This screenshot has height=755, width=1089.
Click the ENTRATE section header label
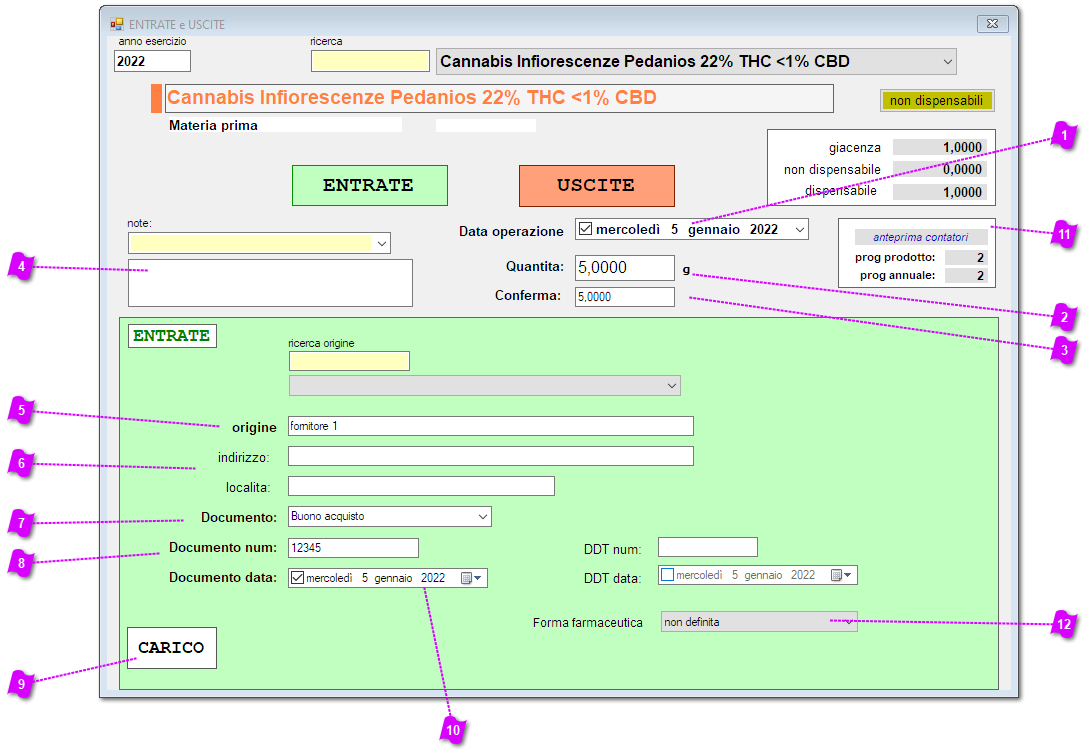click(x=172, y=335)
